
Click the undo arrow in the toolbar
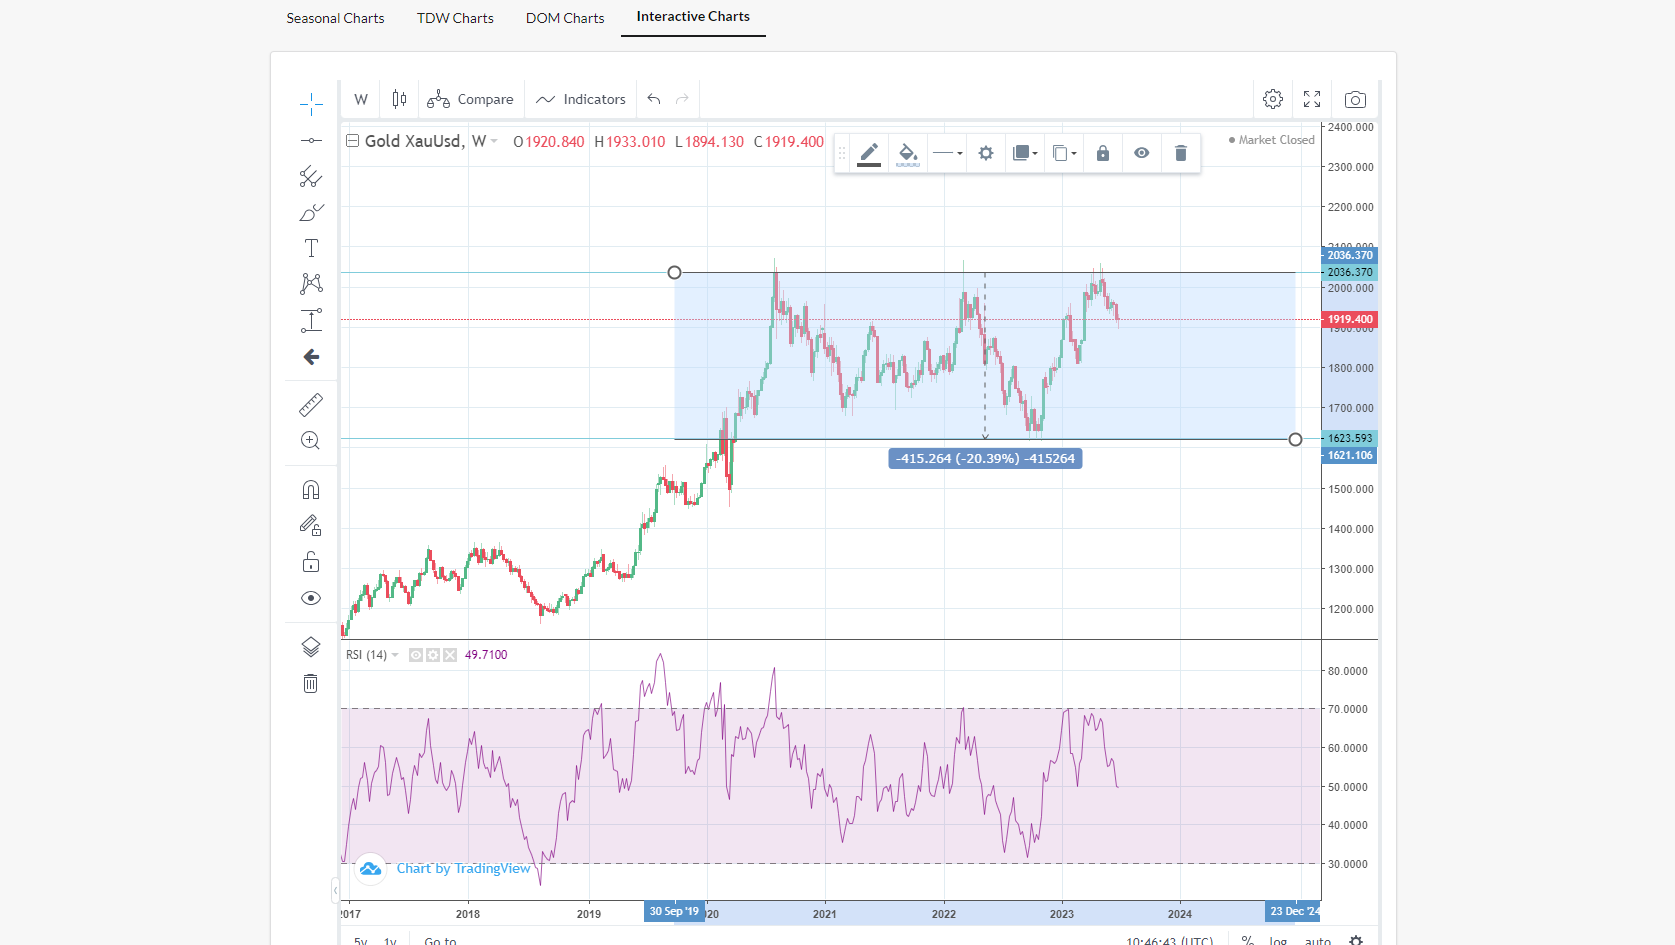(x=653, y=99)
